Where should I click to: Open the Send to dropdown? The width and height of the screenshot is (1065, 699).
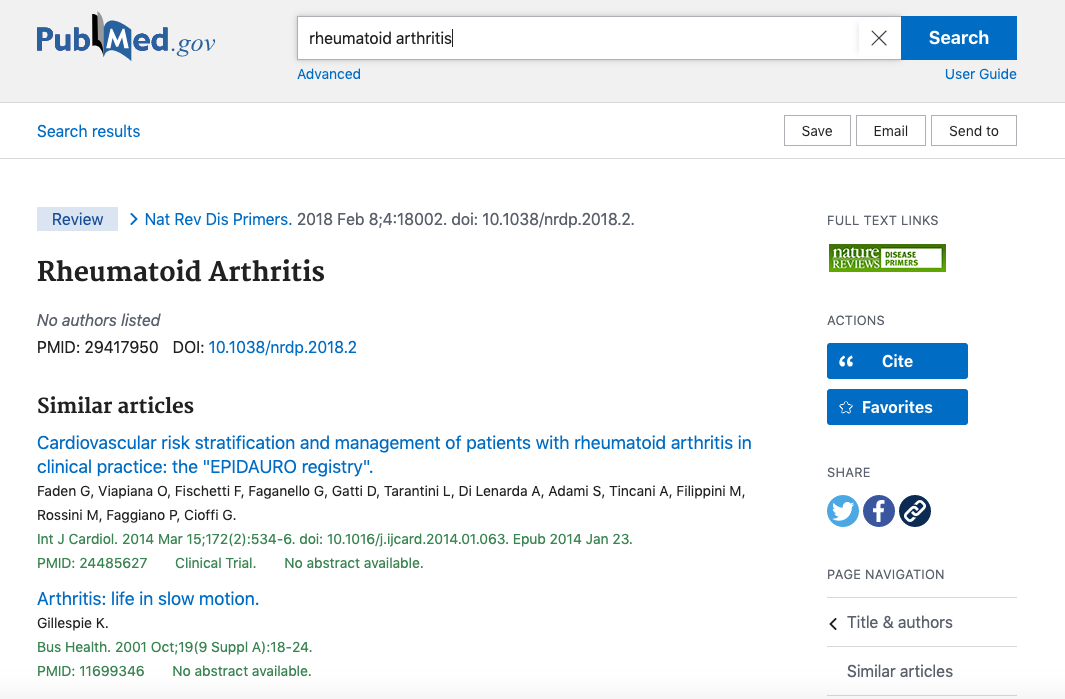coord(973,131)
